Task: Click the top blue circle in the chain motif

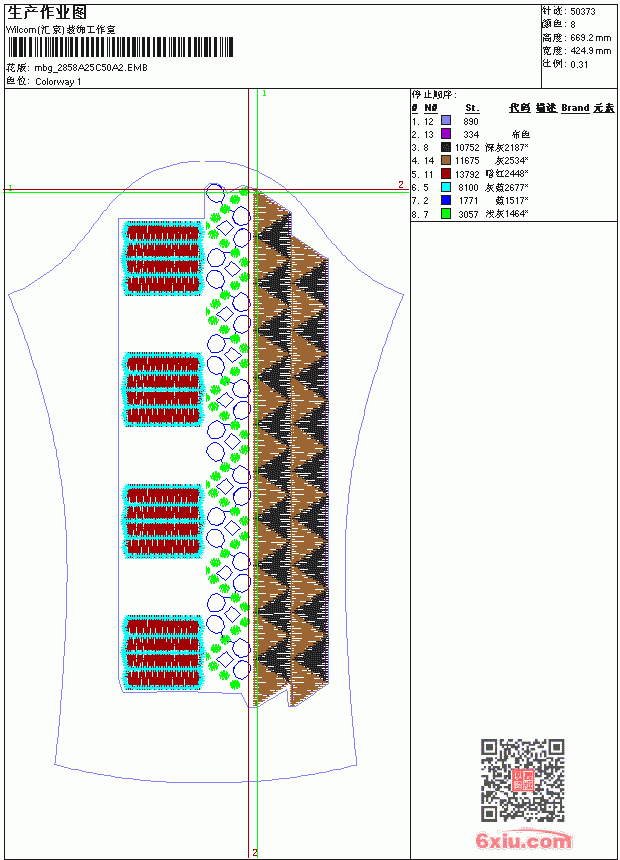Action: (215, 193)
